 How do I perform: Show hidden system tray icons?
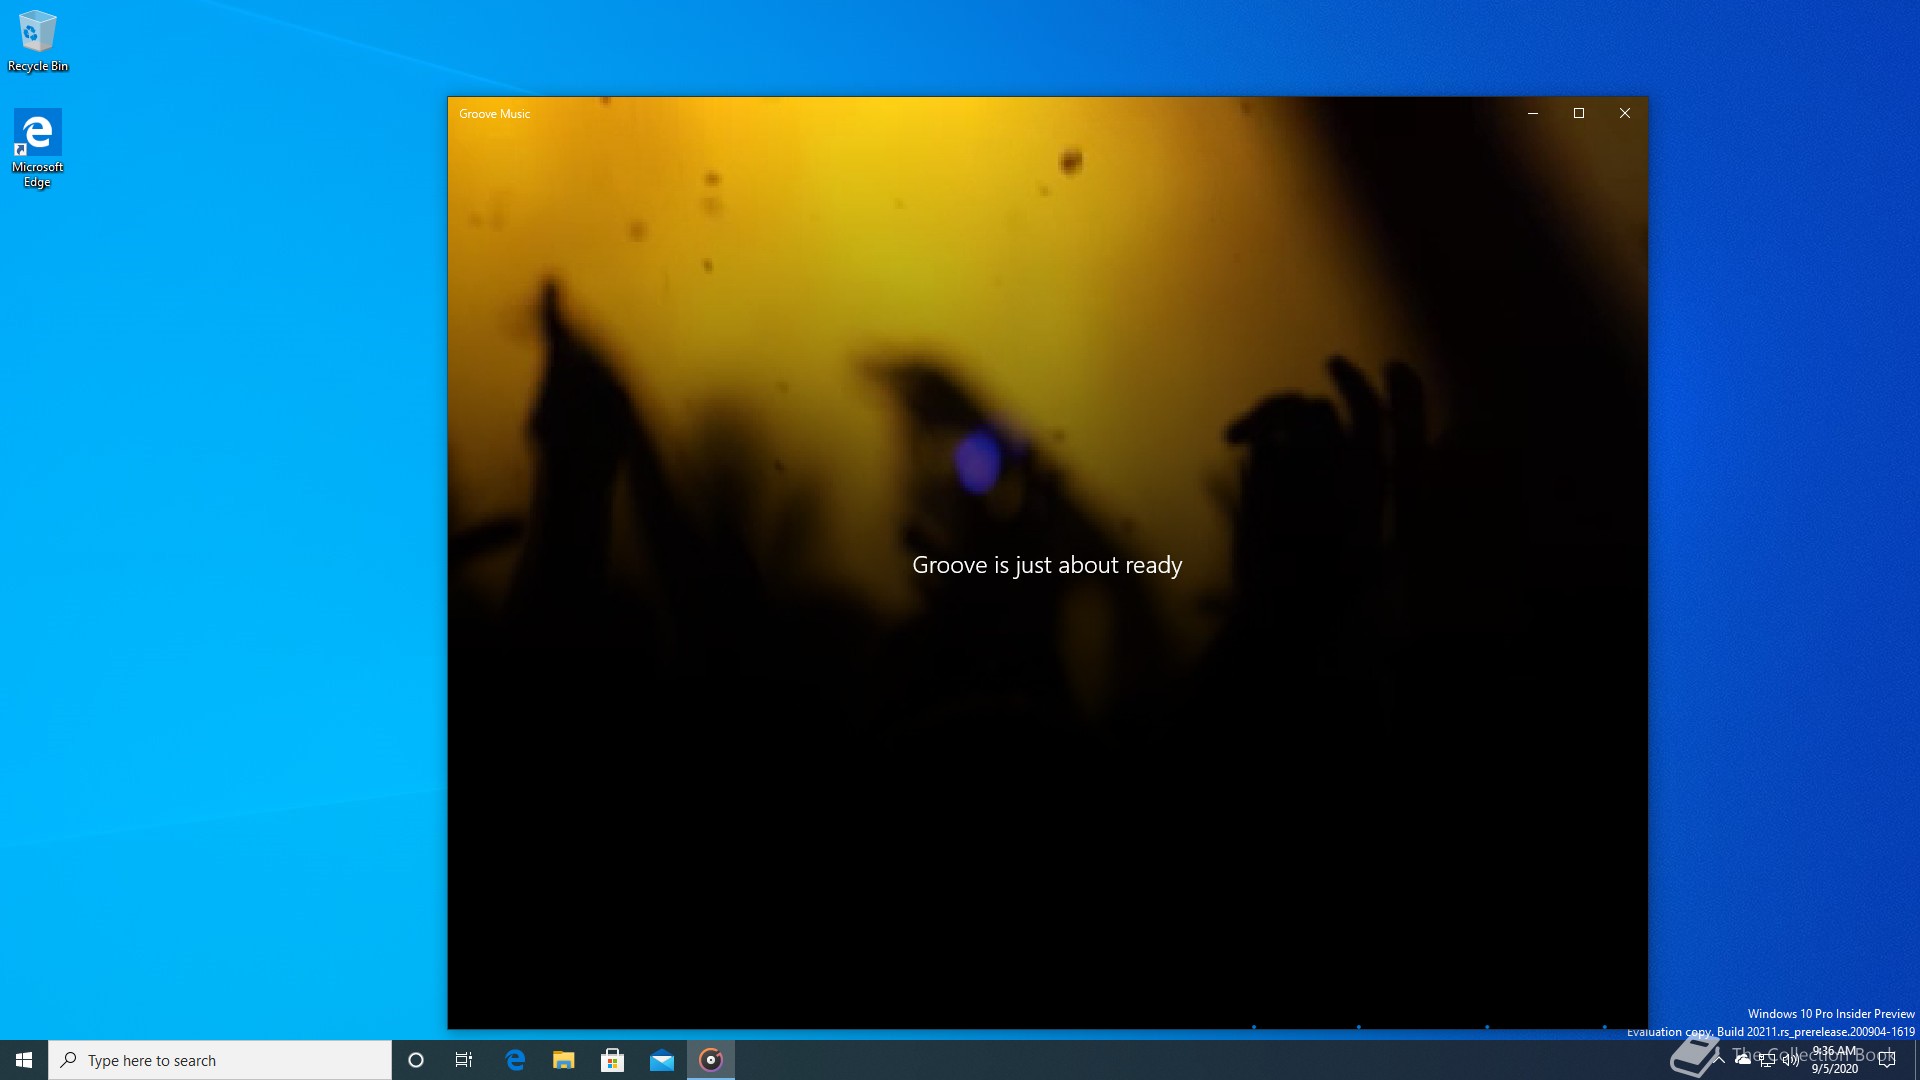tap(1720, 1060)
